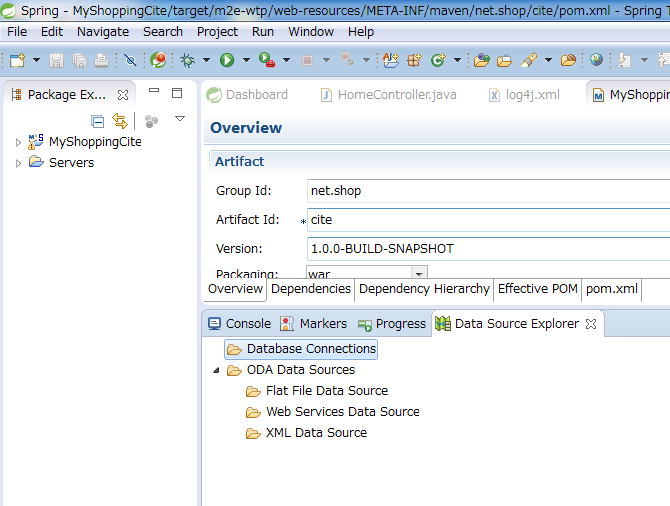Click the greyed working sets icon in Package Explorer
The image size is (670, 506).
[x=151, y=121]
